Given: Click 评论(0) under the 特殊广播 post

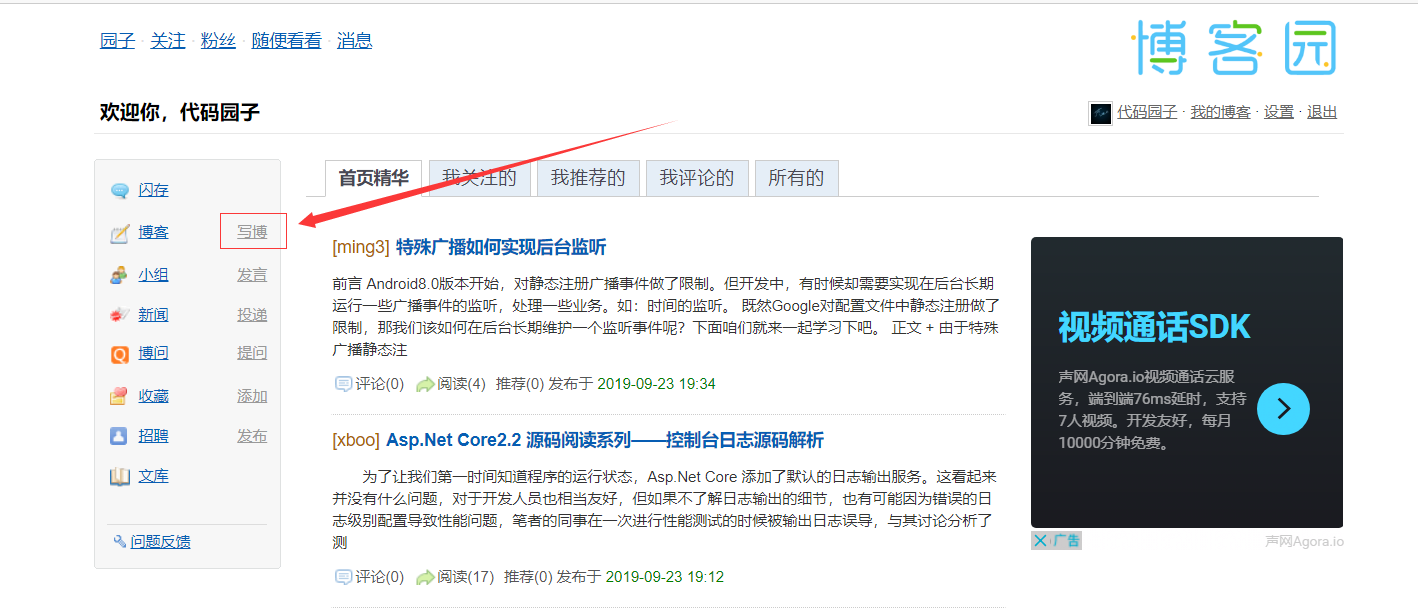Looking at the screenshot, I should point(380,384).
